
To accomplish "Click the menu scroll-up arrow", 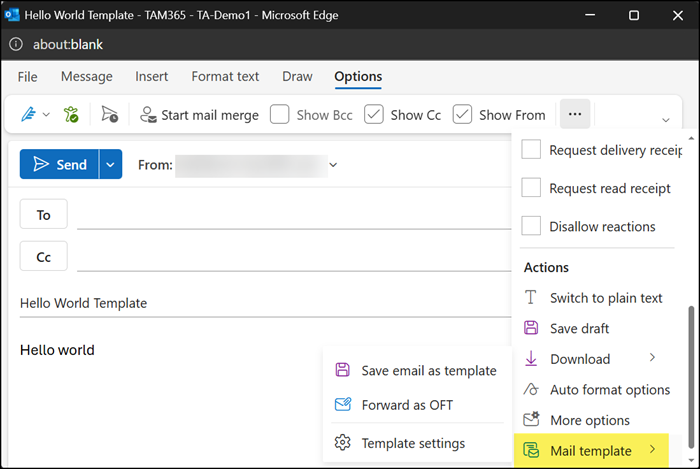I will pos(691,139).
